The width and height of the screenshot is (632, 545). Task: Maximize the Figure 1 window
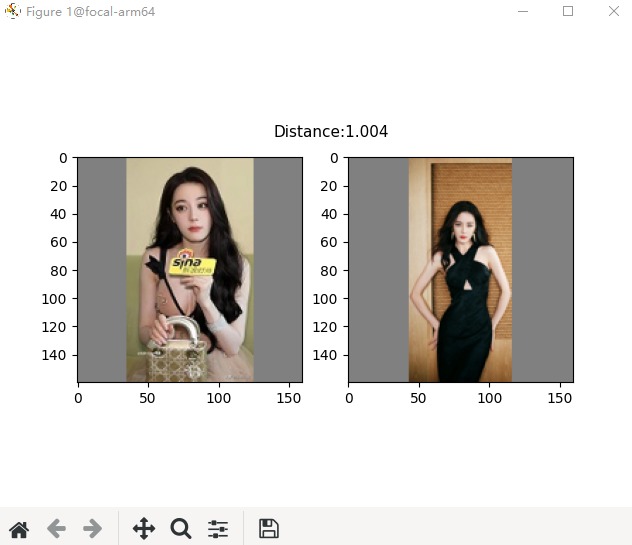coord(568,12)
